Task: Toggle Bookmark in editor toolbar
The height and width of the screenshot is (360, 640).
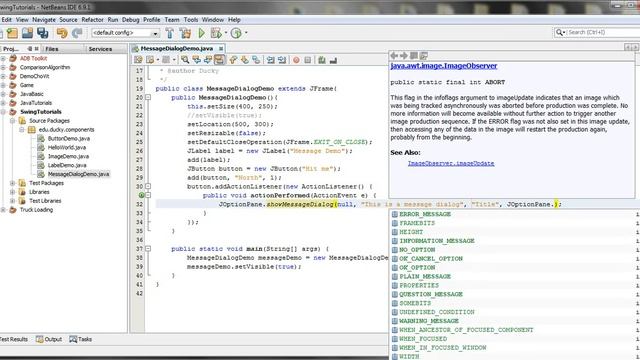Action: click(256, 60)
